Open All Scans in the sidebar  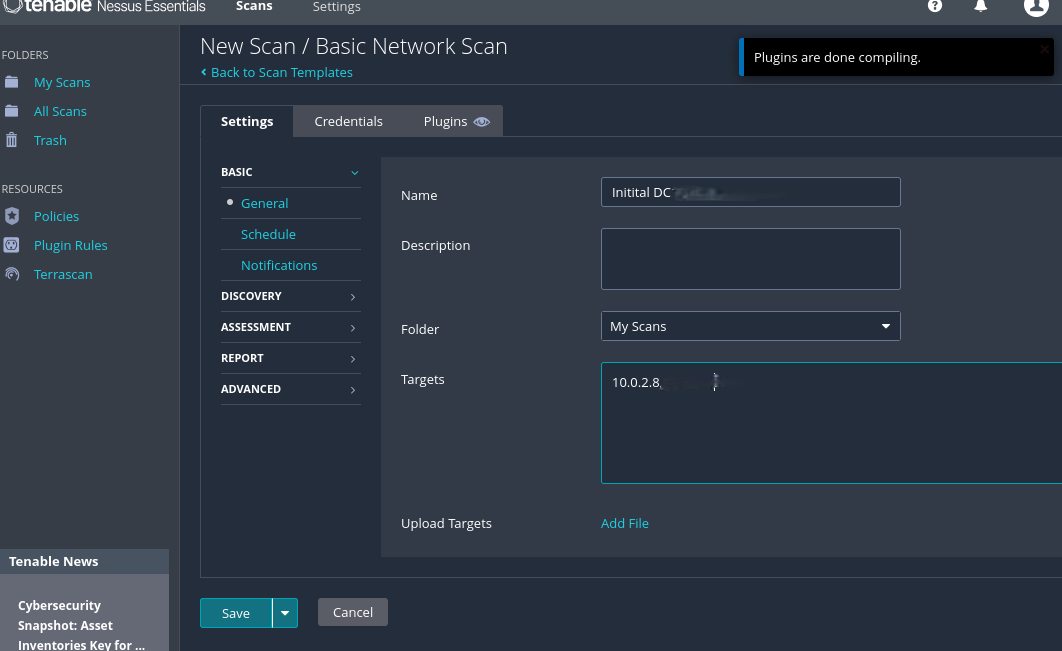(x=60, y=111)
